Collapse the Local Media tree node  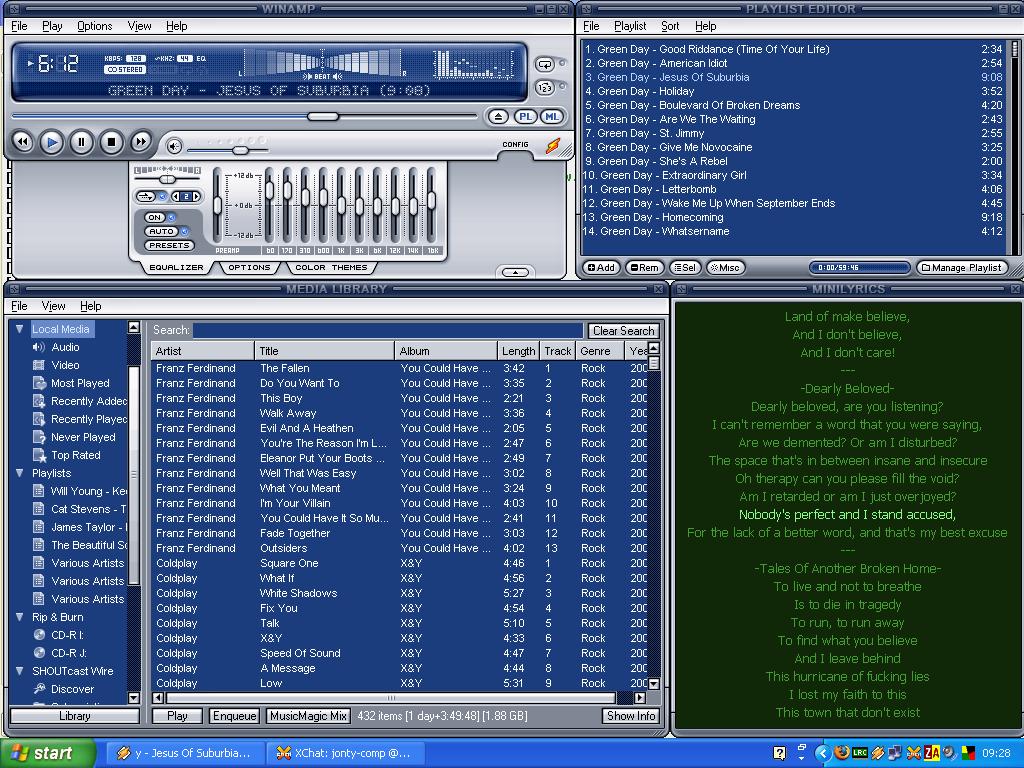[x=19, y=329]
